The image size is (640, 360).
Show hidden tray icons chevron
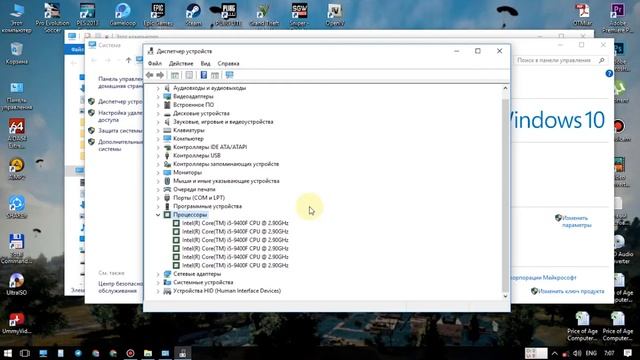[554, 353]
